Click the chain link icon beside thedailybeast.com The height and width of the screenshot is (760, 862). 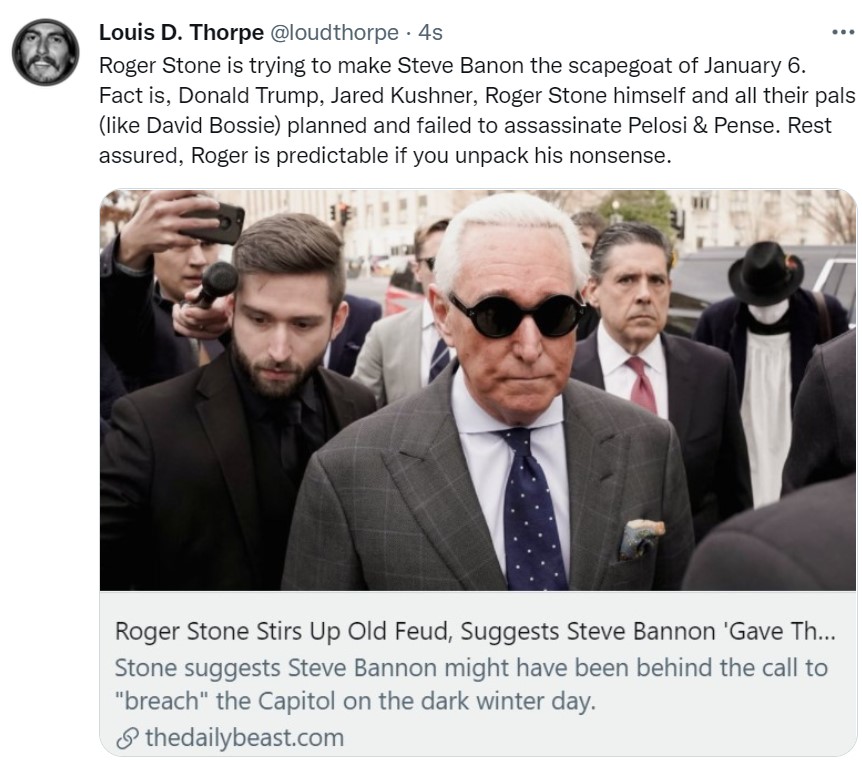[x=127, y=738]
